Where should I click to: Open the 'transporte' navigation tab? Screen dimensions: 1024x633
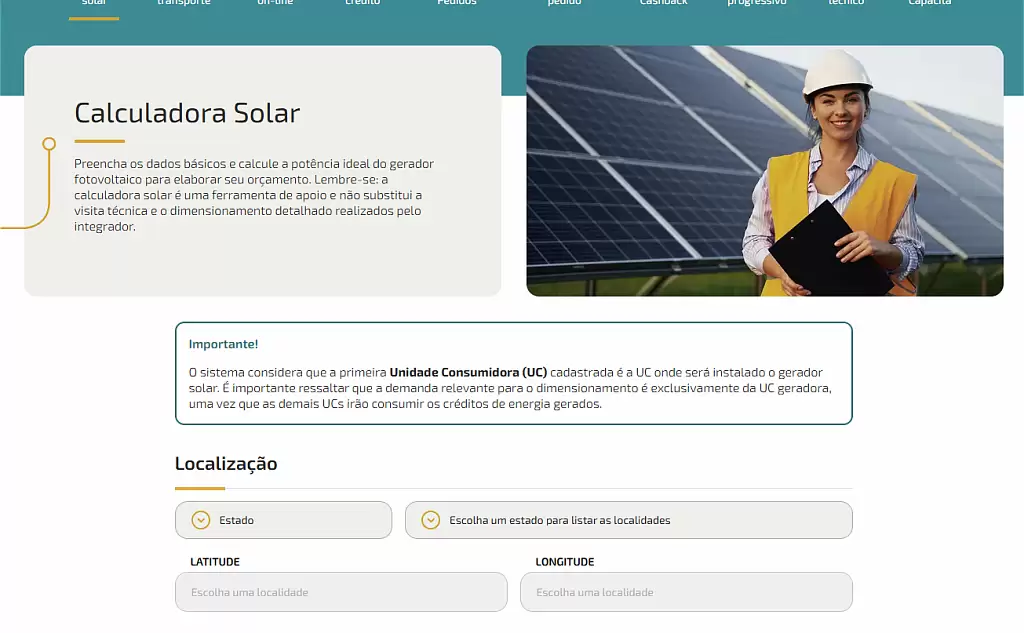(x=184, y=4)
